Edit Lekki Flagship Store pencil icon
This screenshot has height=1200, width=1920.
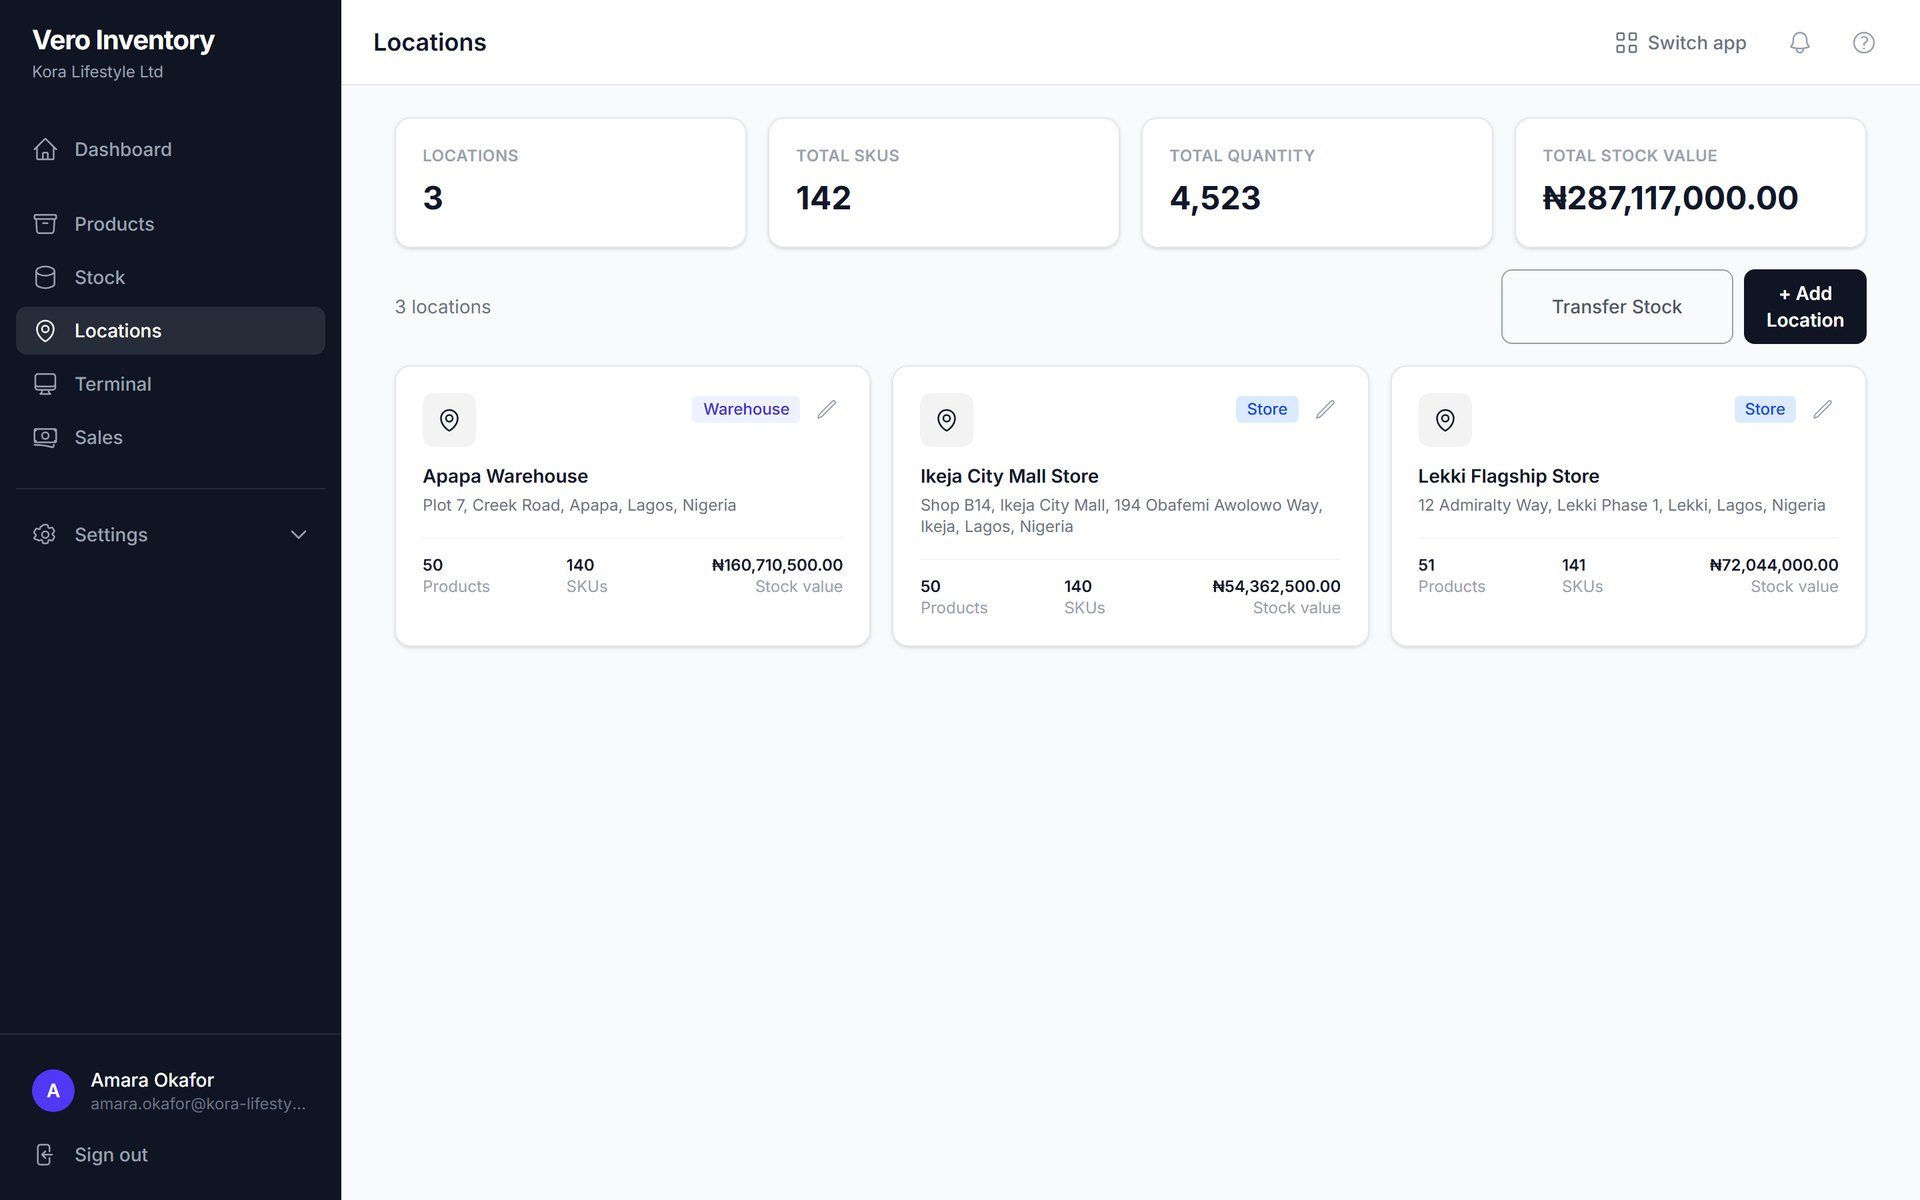[1823, 409]
